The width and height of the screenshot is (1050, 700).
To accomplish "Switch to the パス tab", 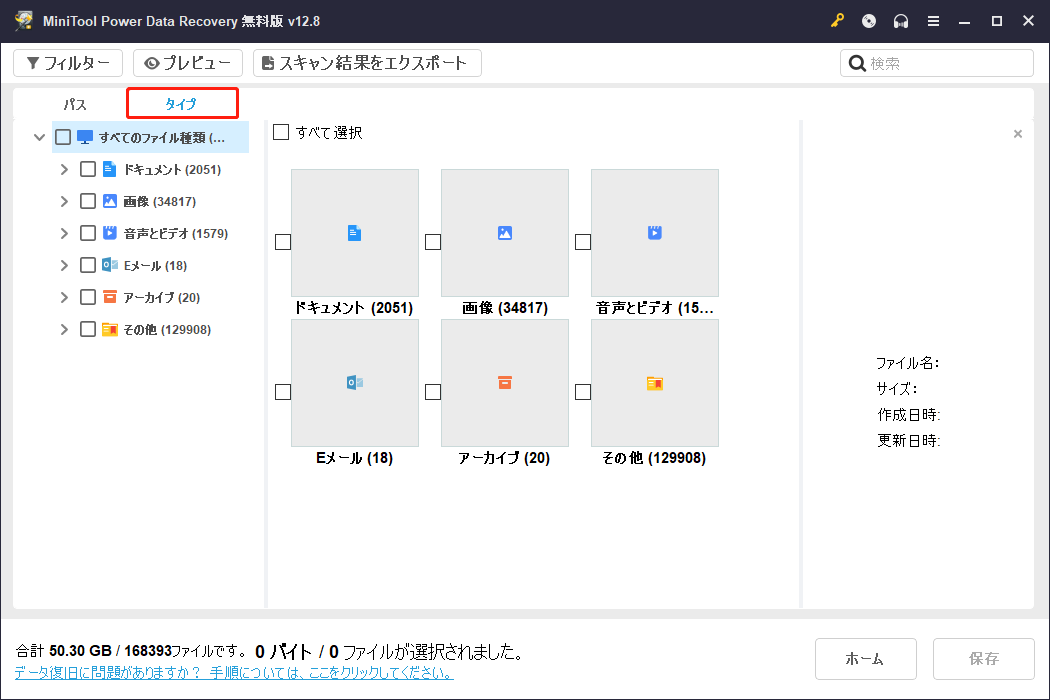I will pos(73,103).
